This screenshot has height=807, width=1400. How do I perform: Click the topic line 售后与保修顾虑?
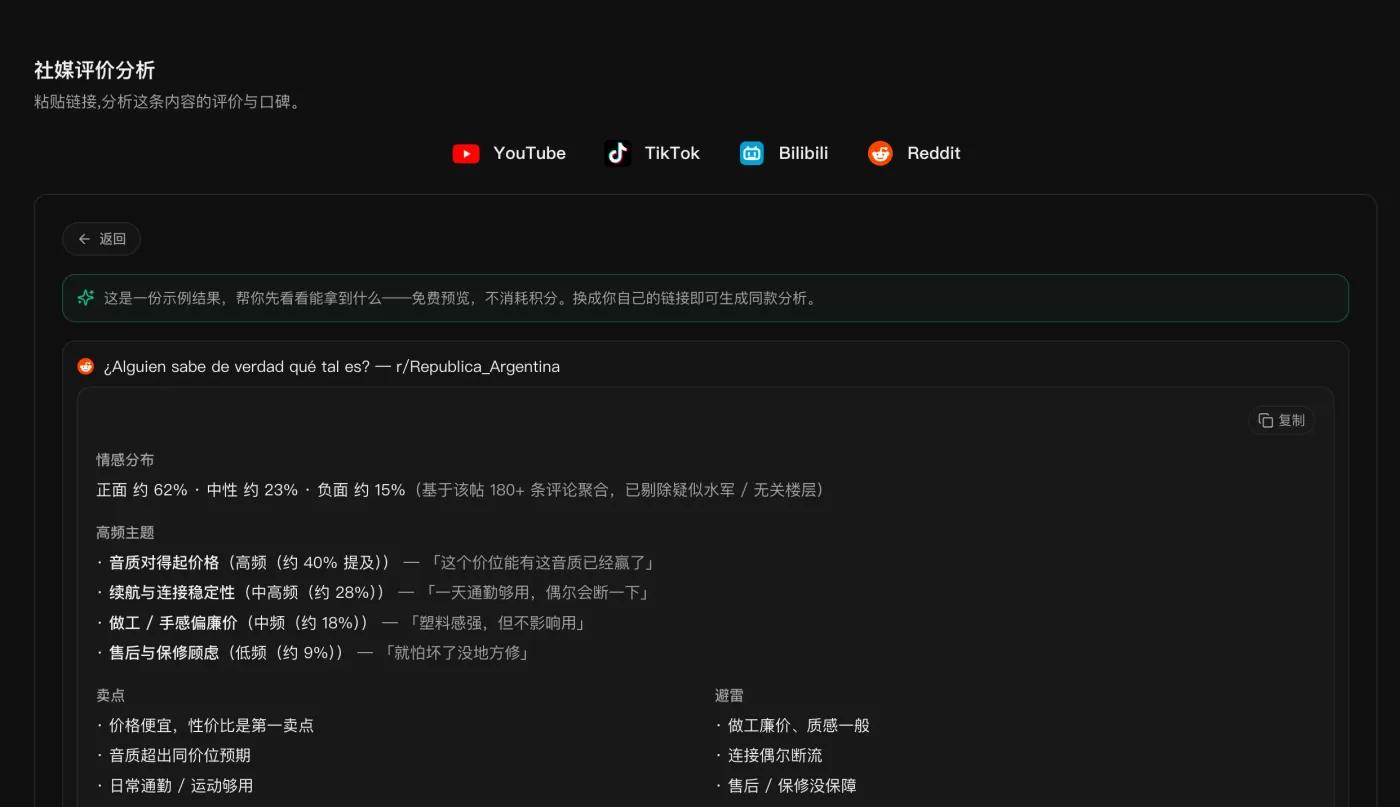tap(312, 653)
